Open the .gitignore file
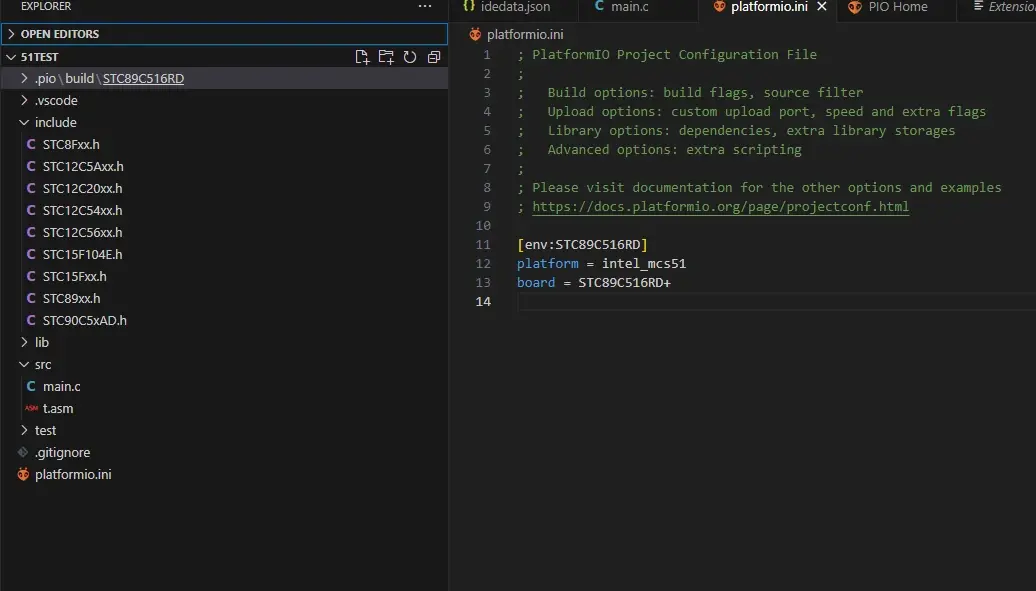1036x591 pixels. point(62,452)
